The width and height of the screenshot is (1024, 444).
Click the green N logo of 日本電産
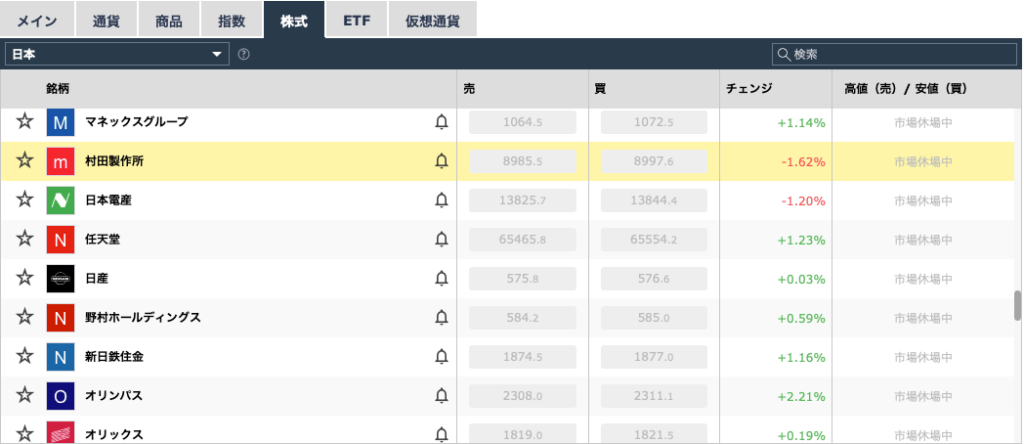(60, 200)
